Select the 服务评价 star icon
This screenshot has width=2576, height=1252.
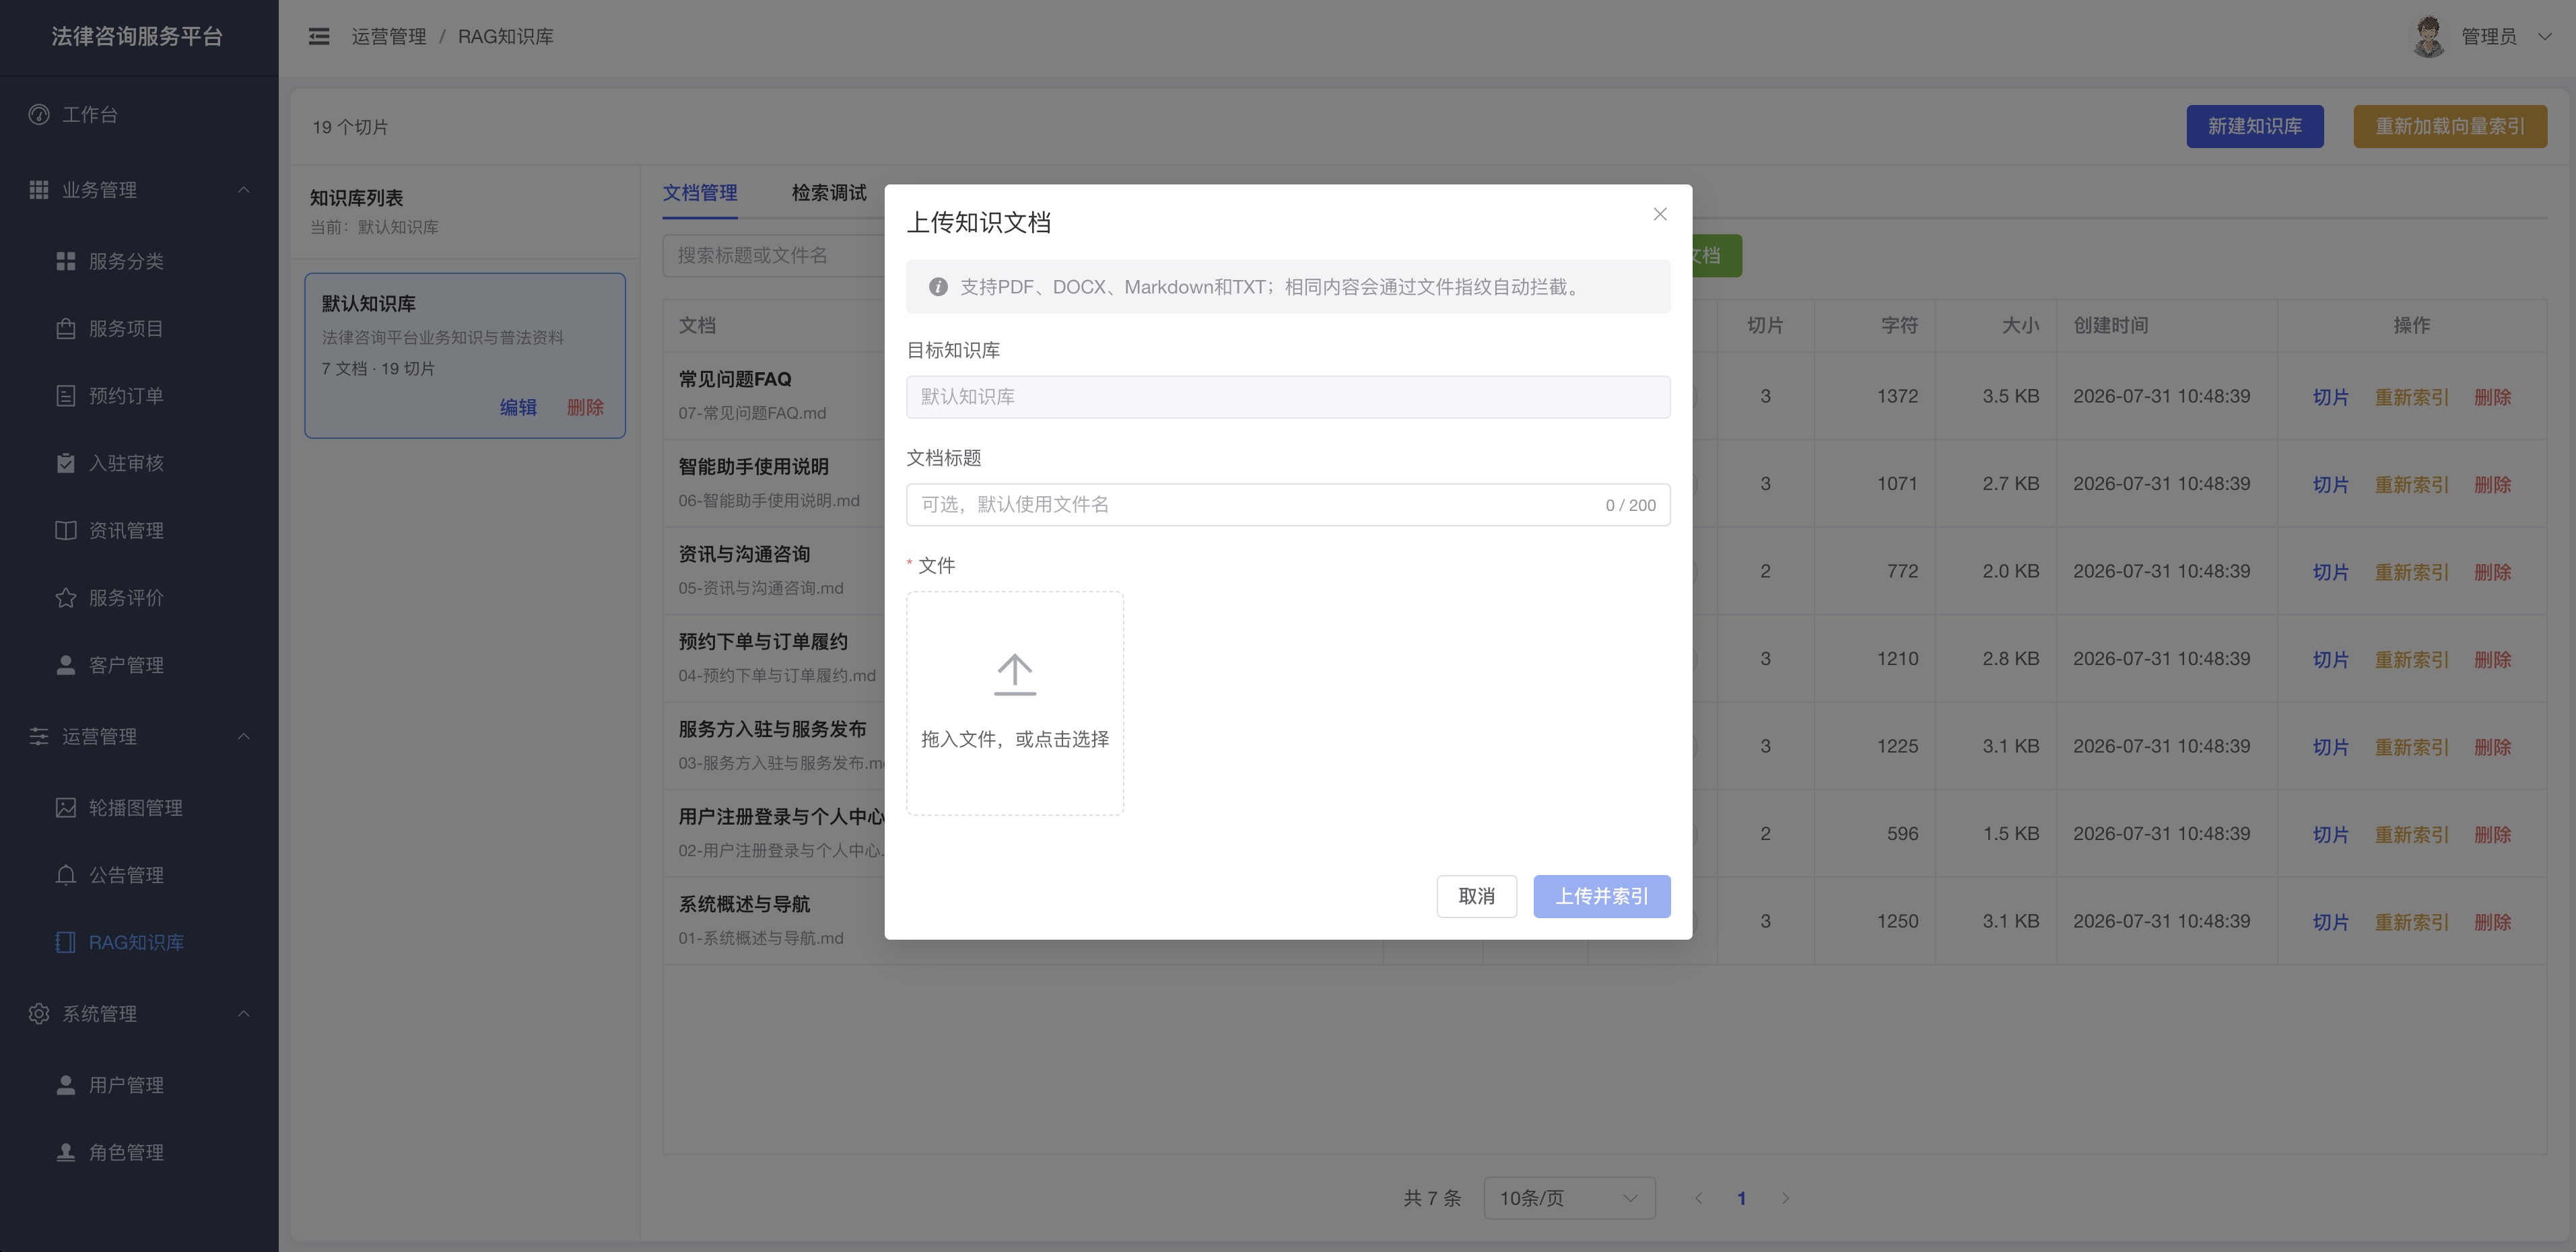click(66, 598)
